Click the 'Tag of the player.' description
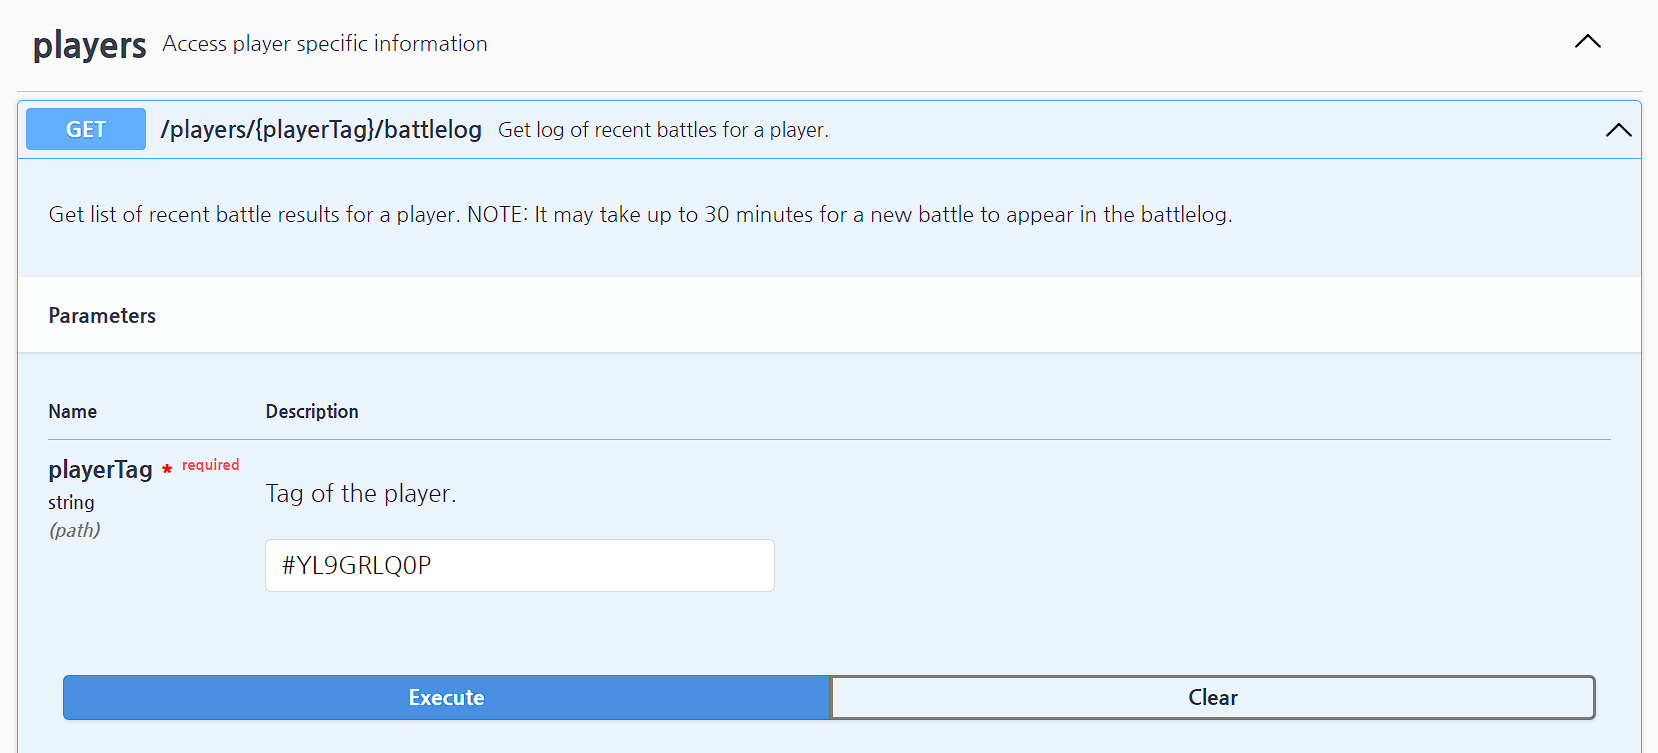 pos(360,493)
